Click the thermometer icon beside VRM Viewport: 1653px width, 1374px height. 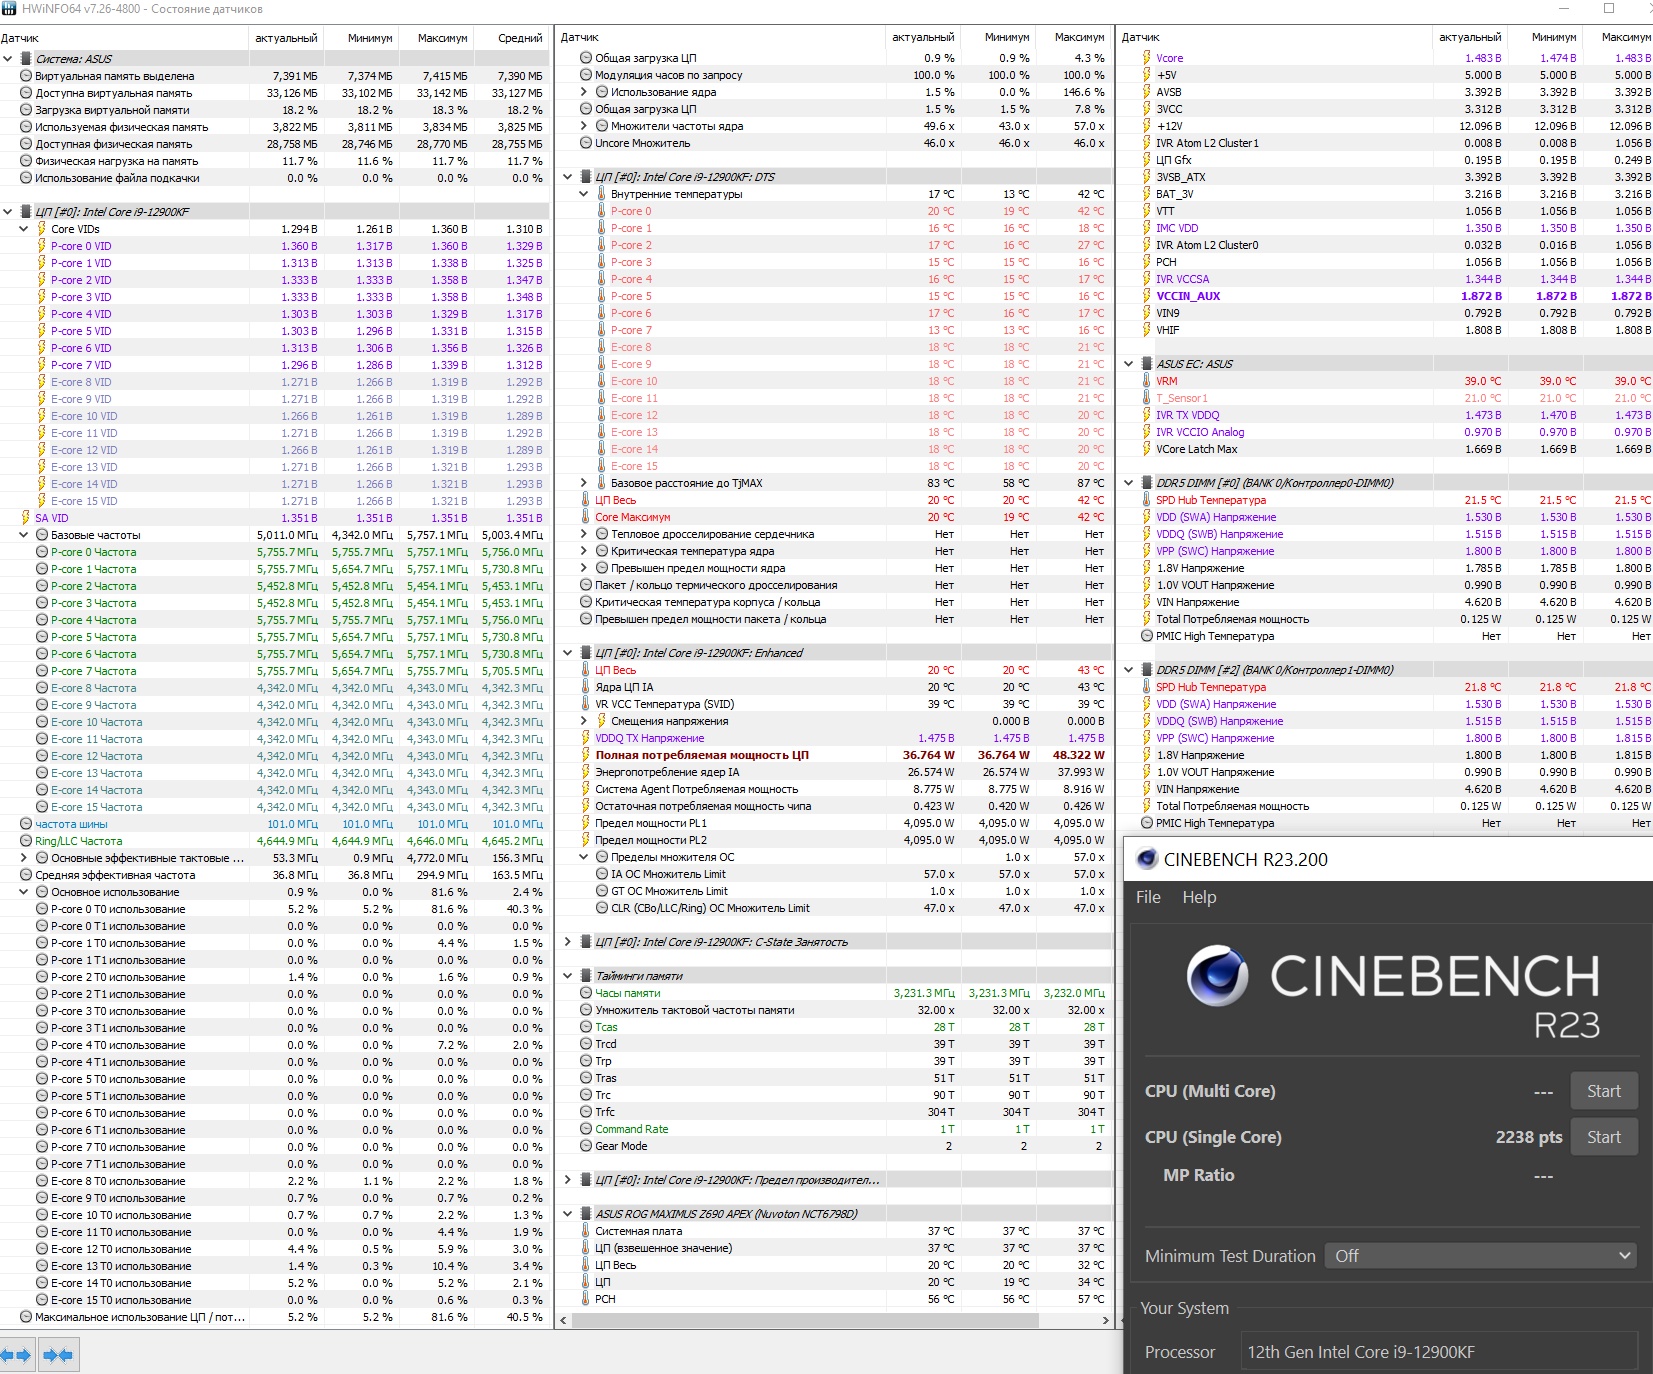(1146, 381)
